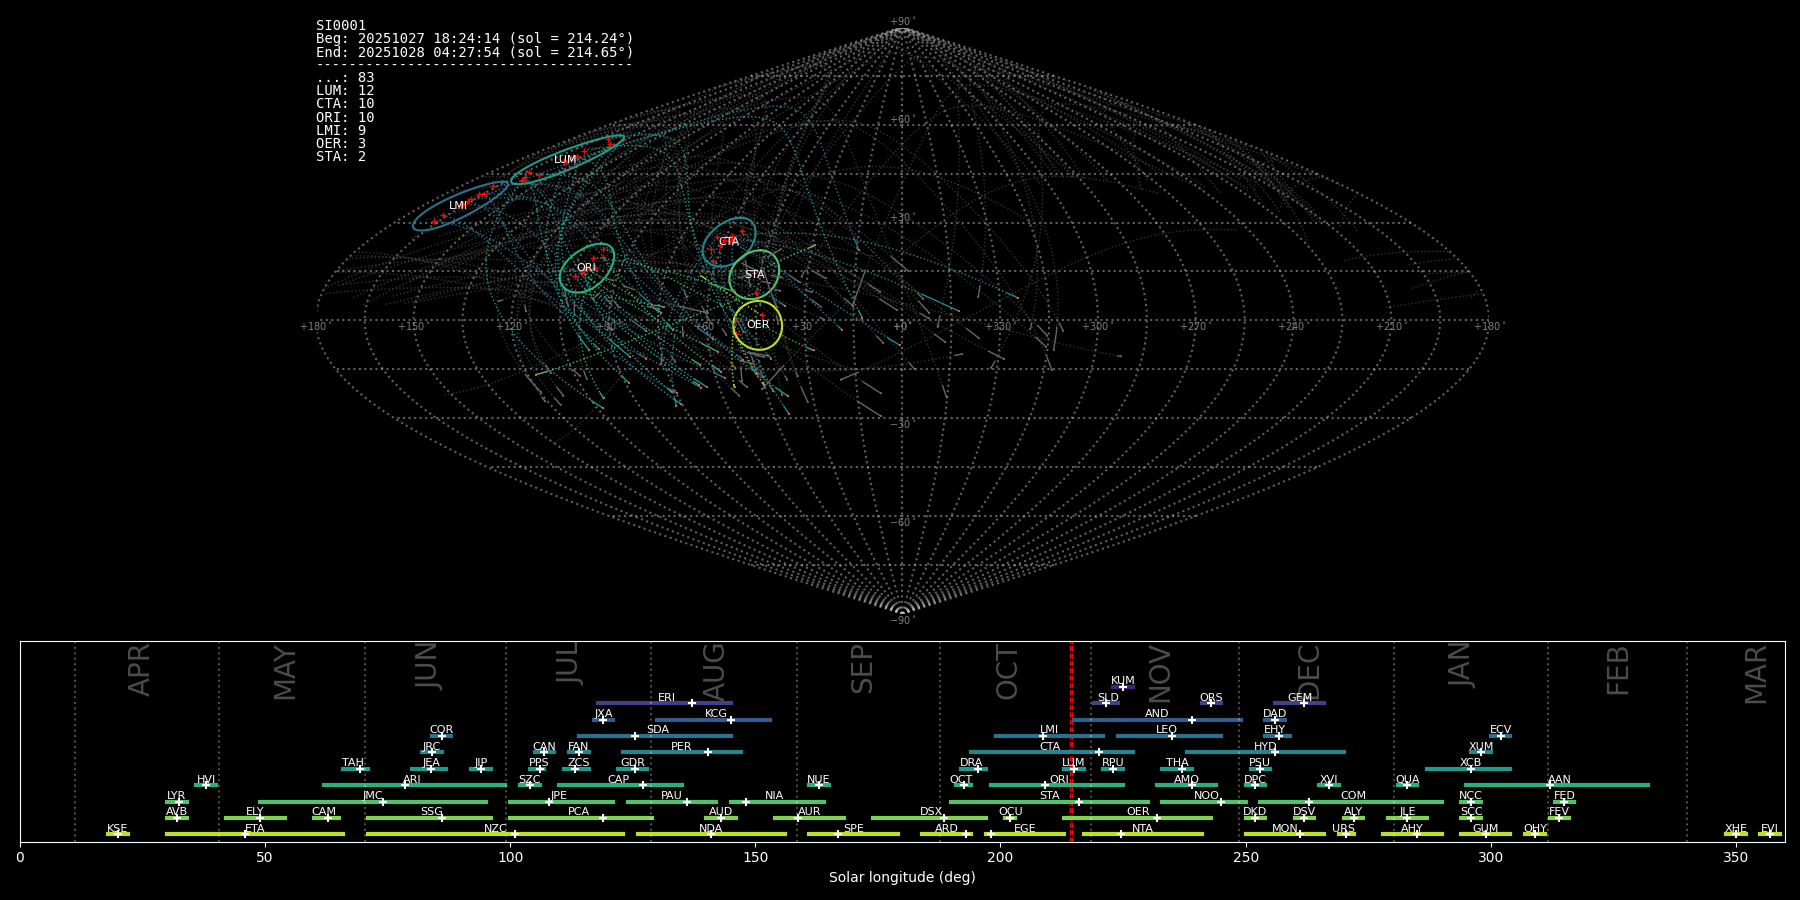This screenshot has width=1800, height=900.
Task: Click the LEO shower label in timeline
Action: [1166, 730]
